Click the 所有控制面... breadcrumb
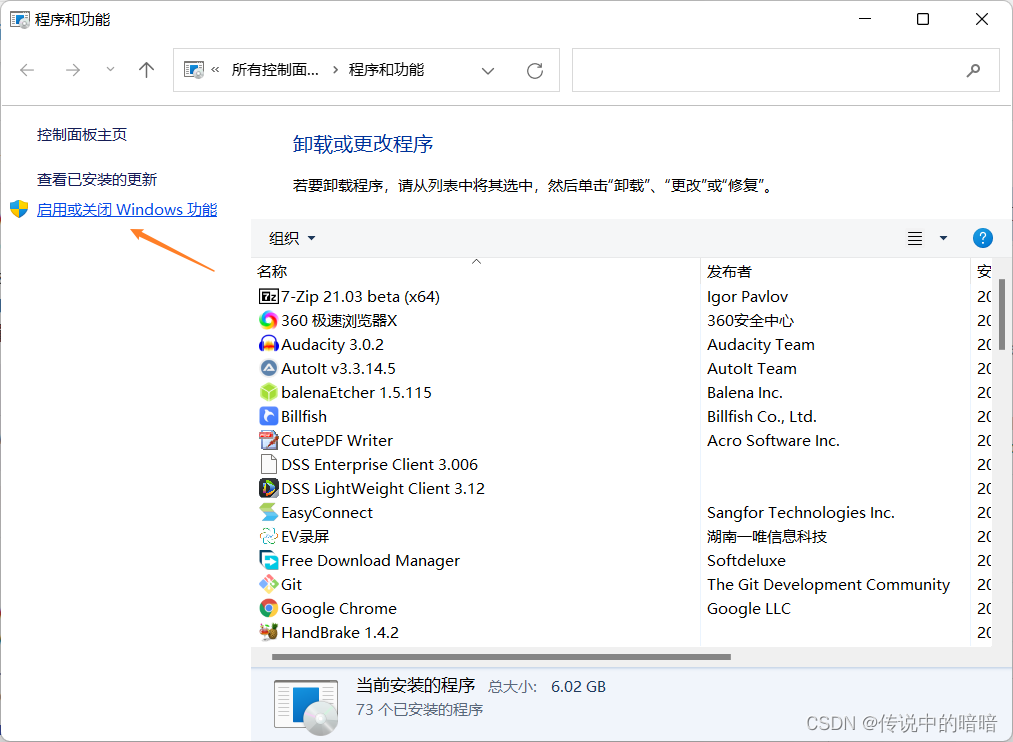Image resolution: width=1013 pixels, height=742 pixels. click(x=275, y=70)
